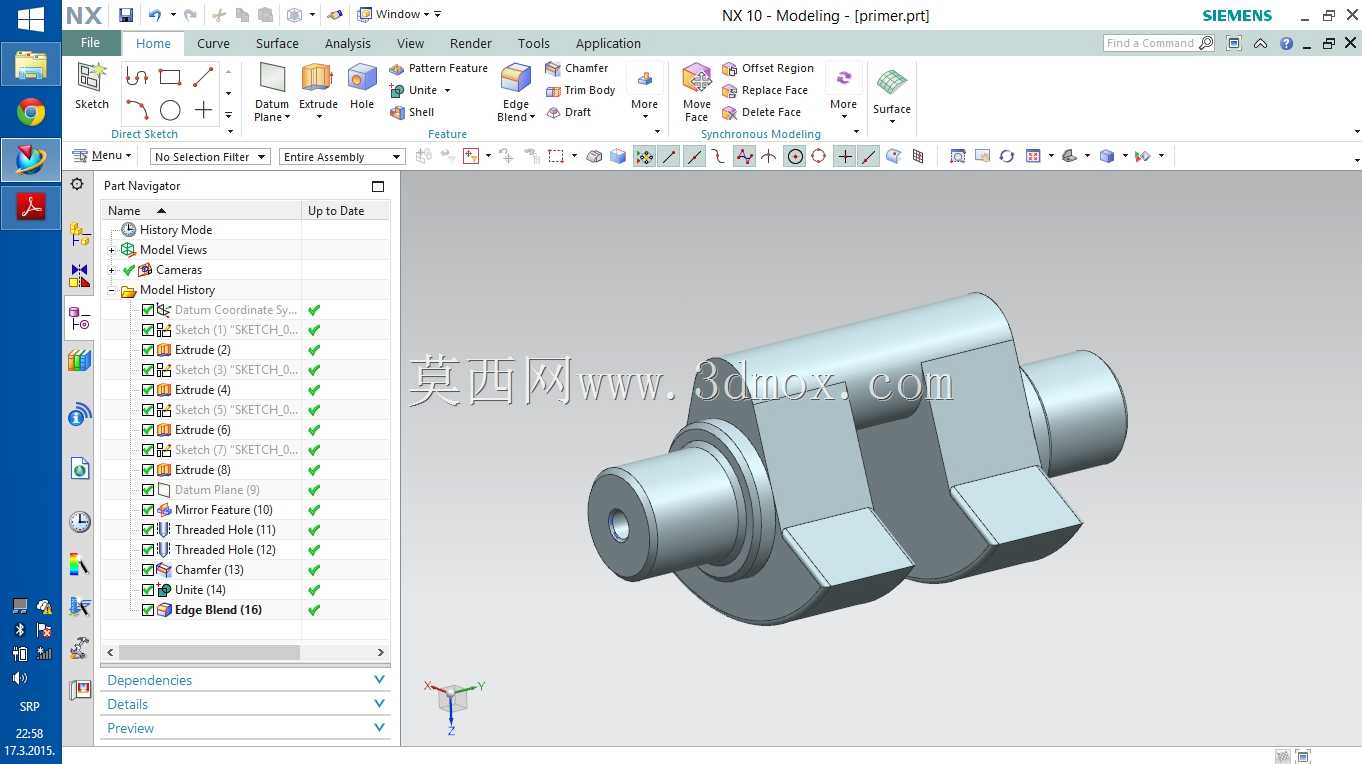Toggle the Edge Blend (16) checkbox
1362x764 pixels.
coord(148,610)
